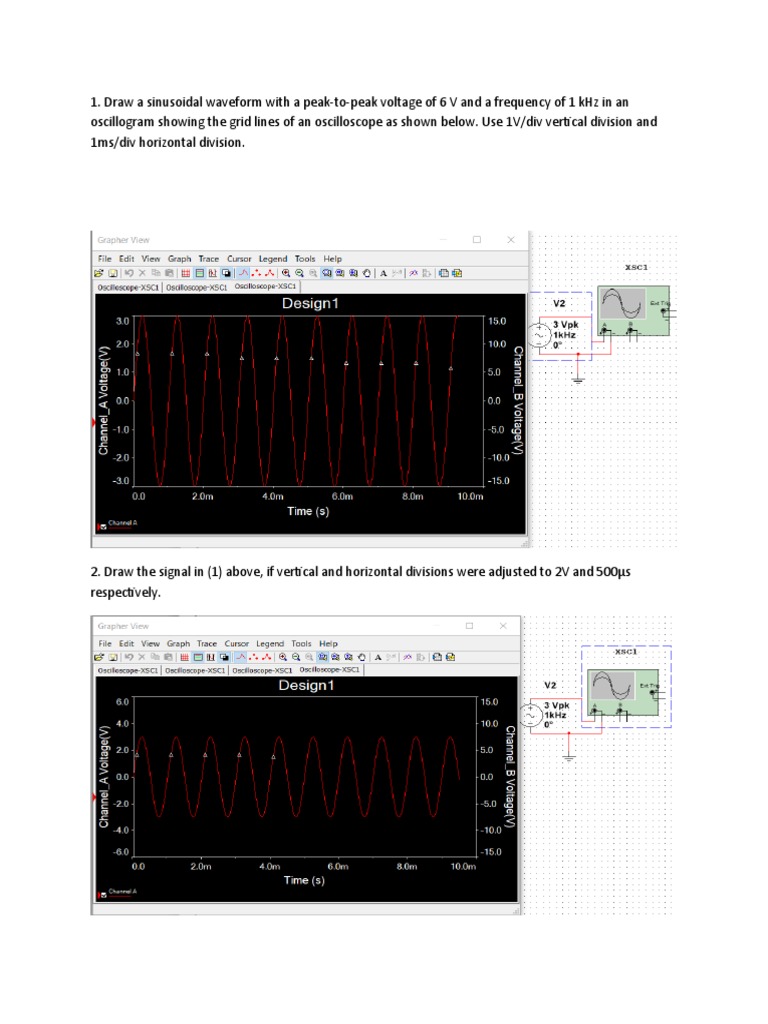Toggle Channel A legend checkbox in lower graph

[x=103, y=895]
